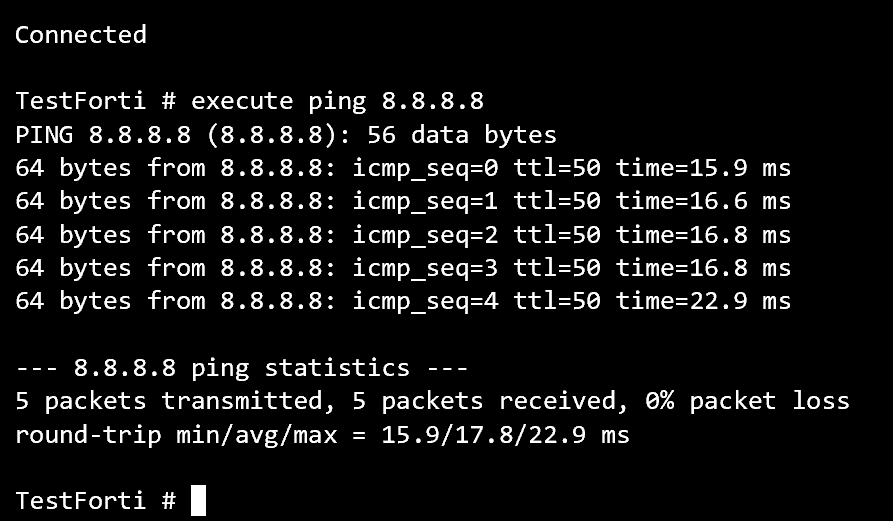Screen dimensions: 893x521
Task: Click the 'Connected' status text
Action: (x=81, y=35)
